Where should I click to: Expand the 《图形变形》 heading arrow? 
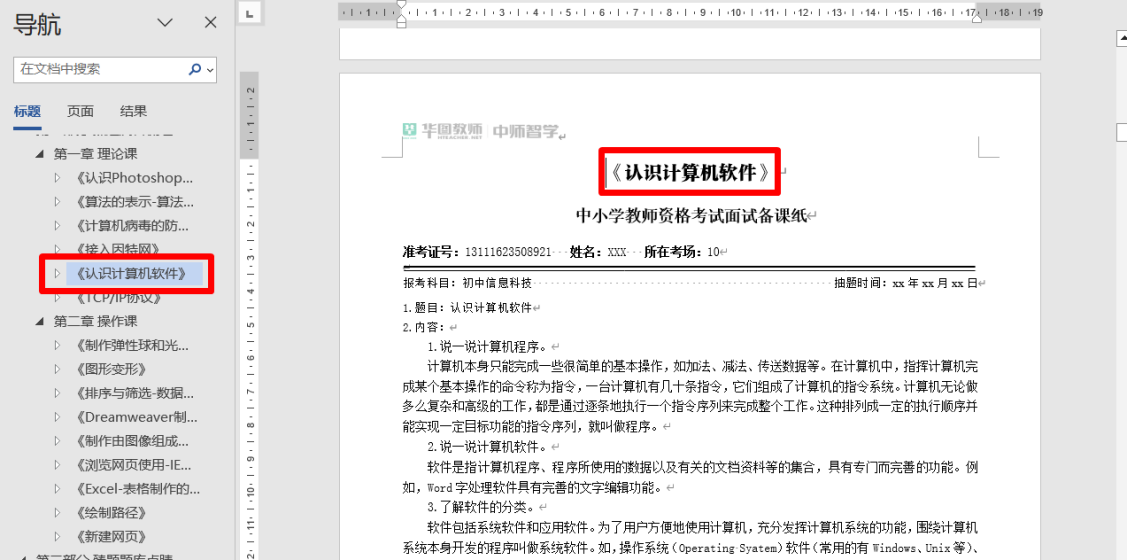(58, 370)
